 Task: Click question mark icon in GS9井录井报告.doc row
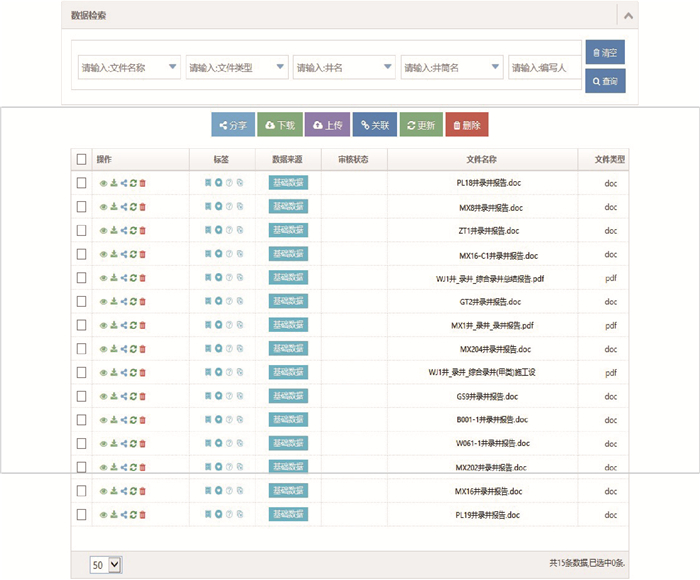(229, 397)
